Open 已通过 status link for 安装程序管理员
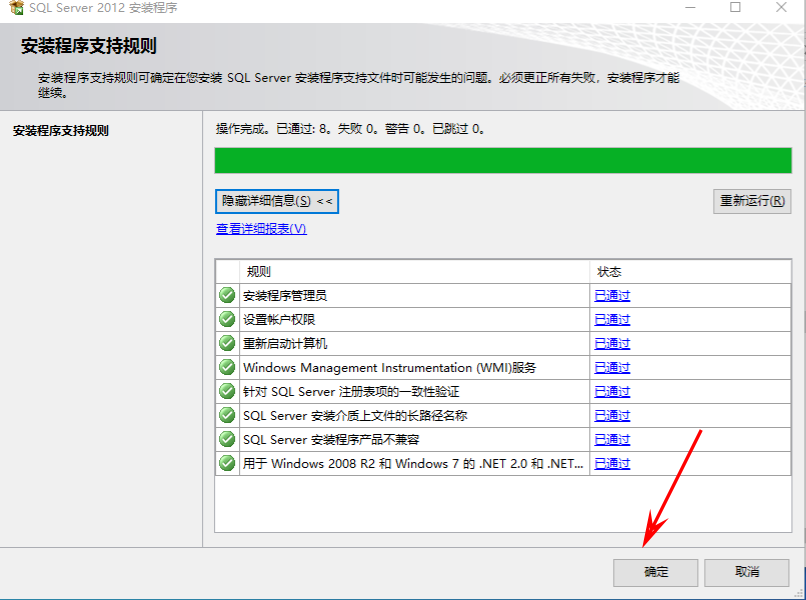The height and width of the screenshot is (600, 806). coord(612,296)
